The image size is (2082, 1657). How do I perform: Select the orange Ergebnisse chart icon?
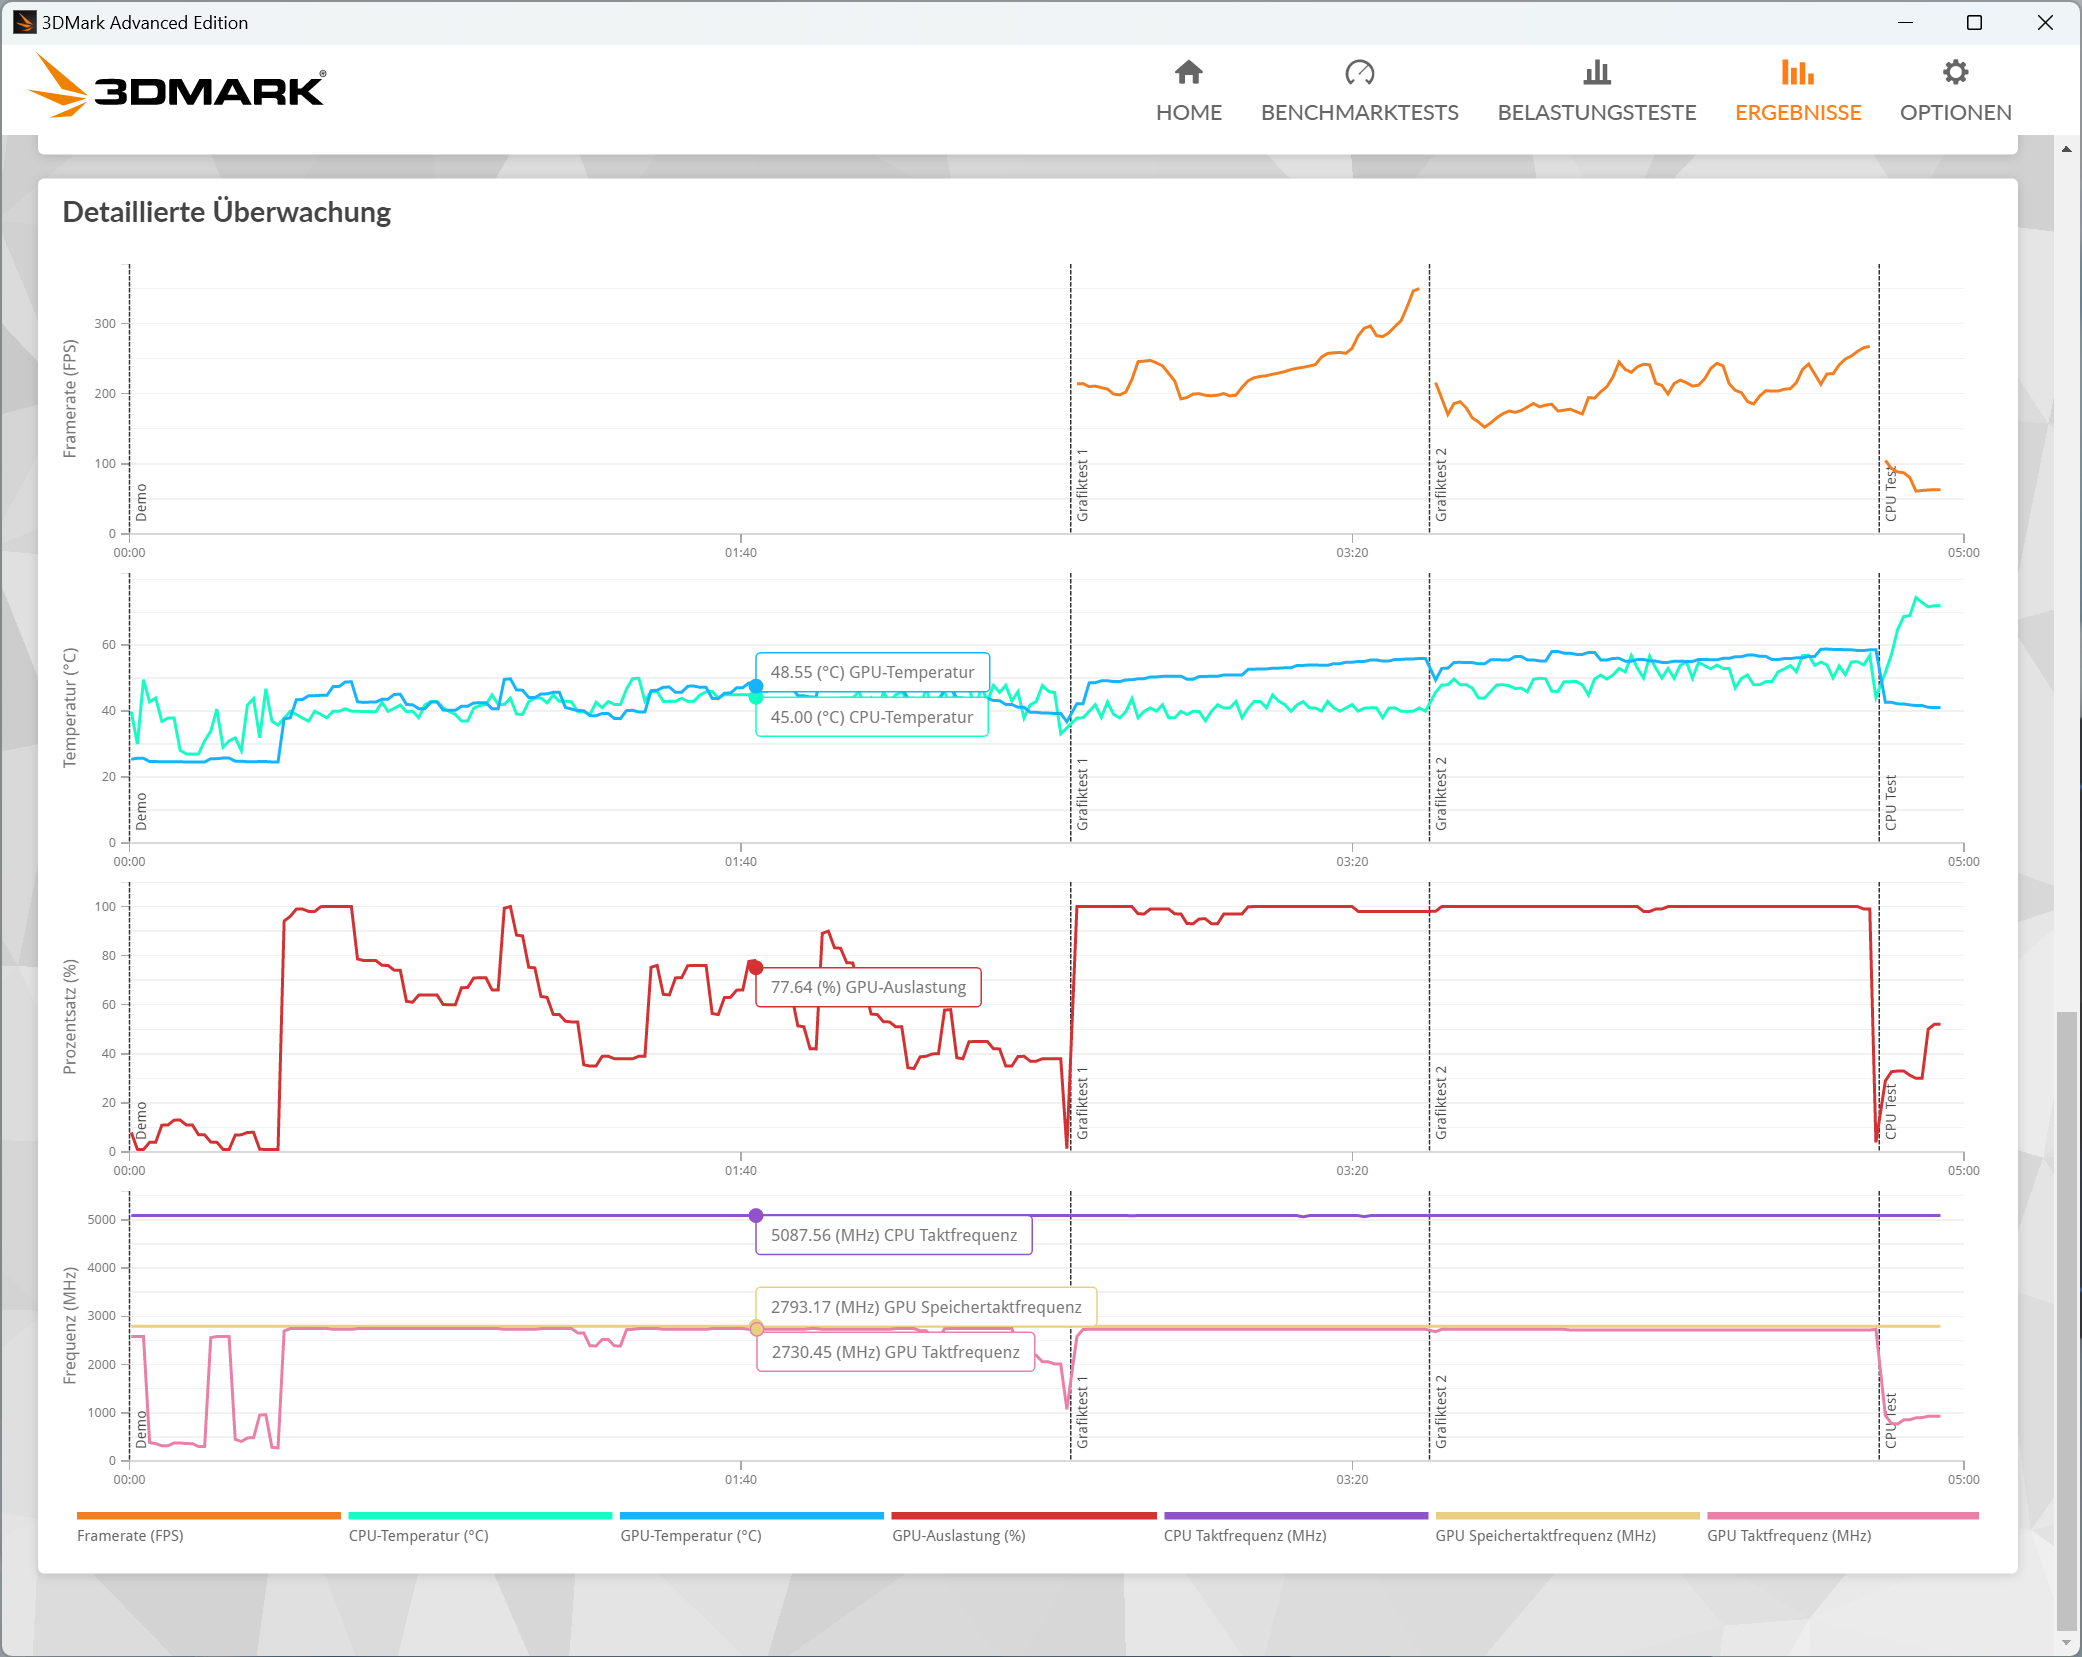point(1797,72)
